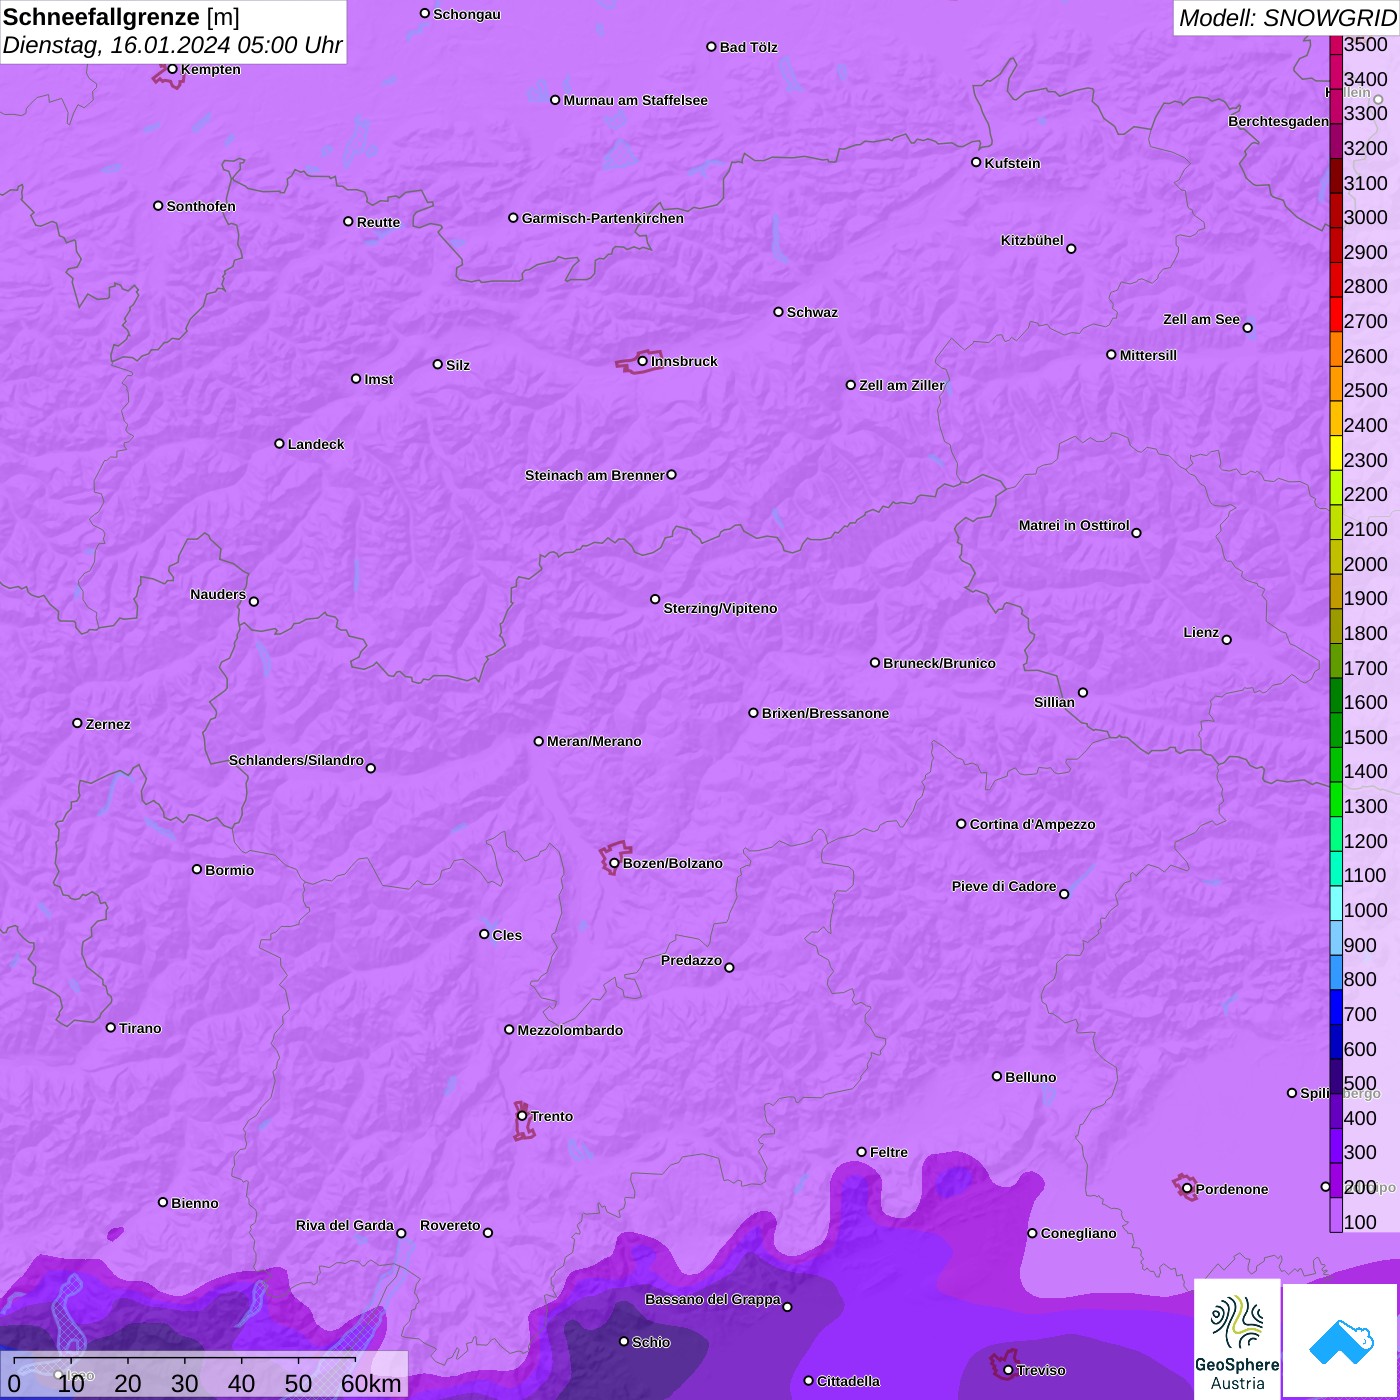Viewport: 1400px width, 1400px height.
Task: Select the blue 700 legend color
Action: point(1336,1007)
